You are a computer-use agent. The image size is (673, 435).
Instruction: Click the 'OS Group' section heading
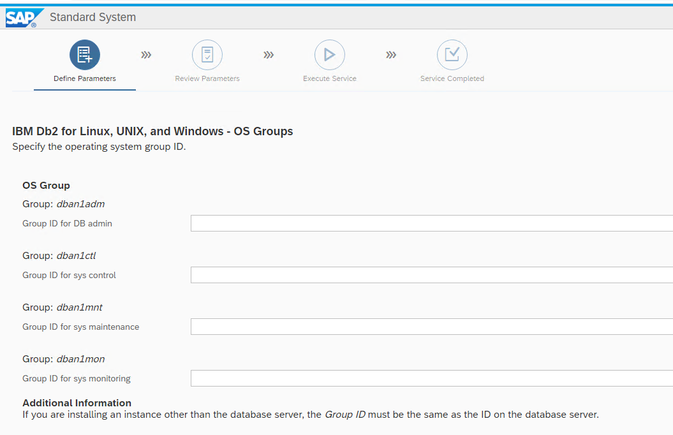46,186
